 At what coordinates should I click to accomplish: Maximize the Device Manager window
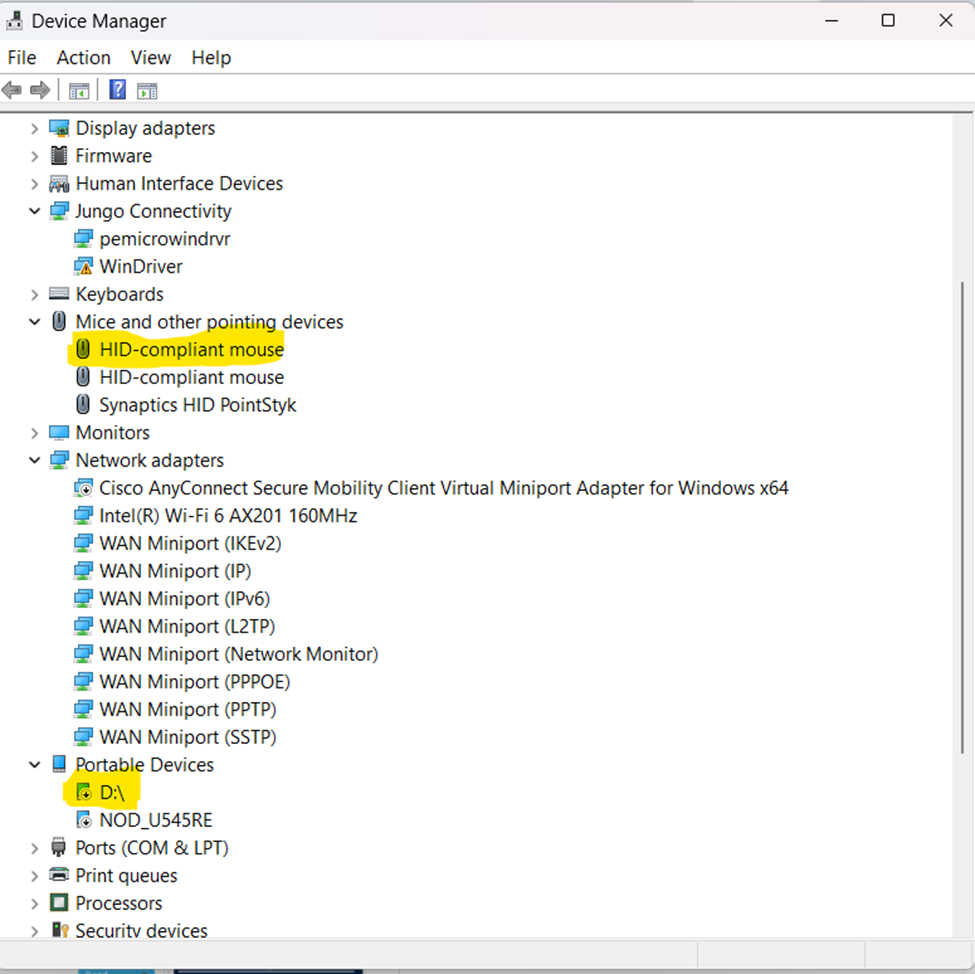click(888, 21)
